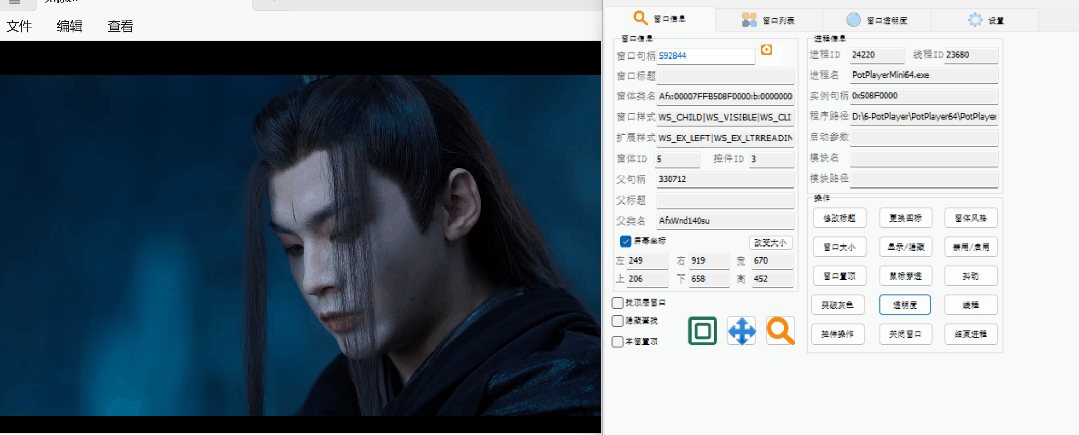1079x435 pixels.
Task: Click the empty 模块路径 field
Action: tap(924, 179)
